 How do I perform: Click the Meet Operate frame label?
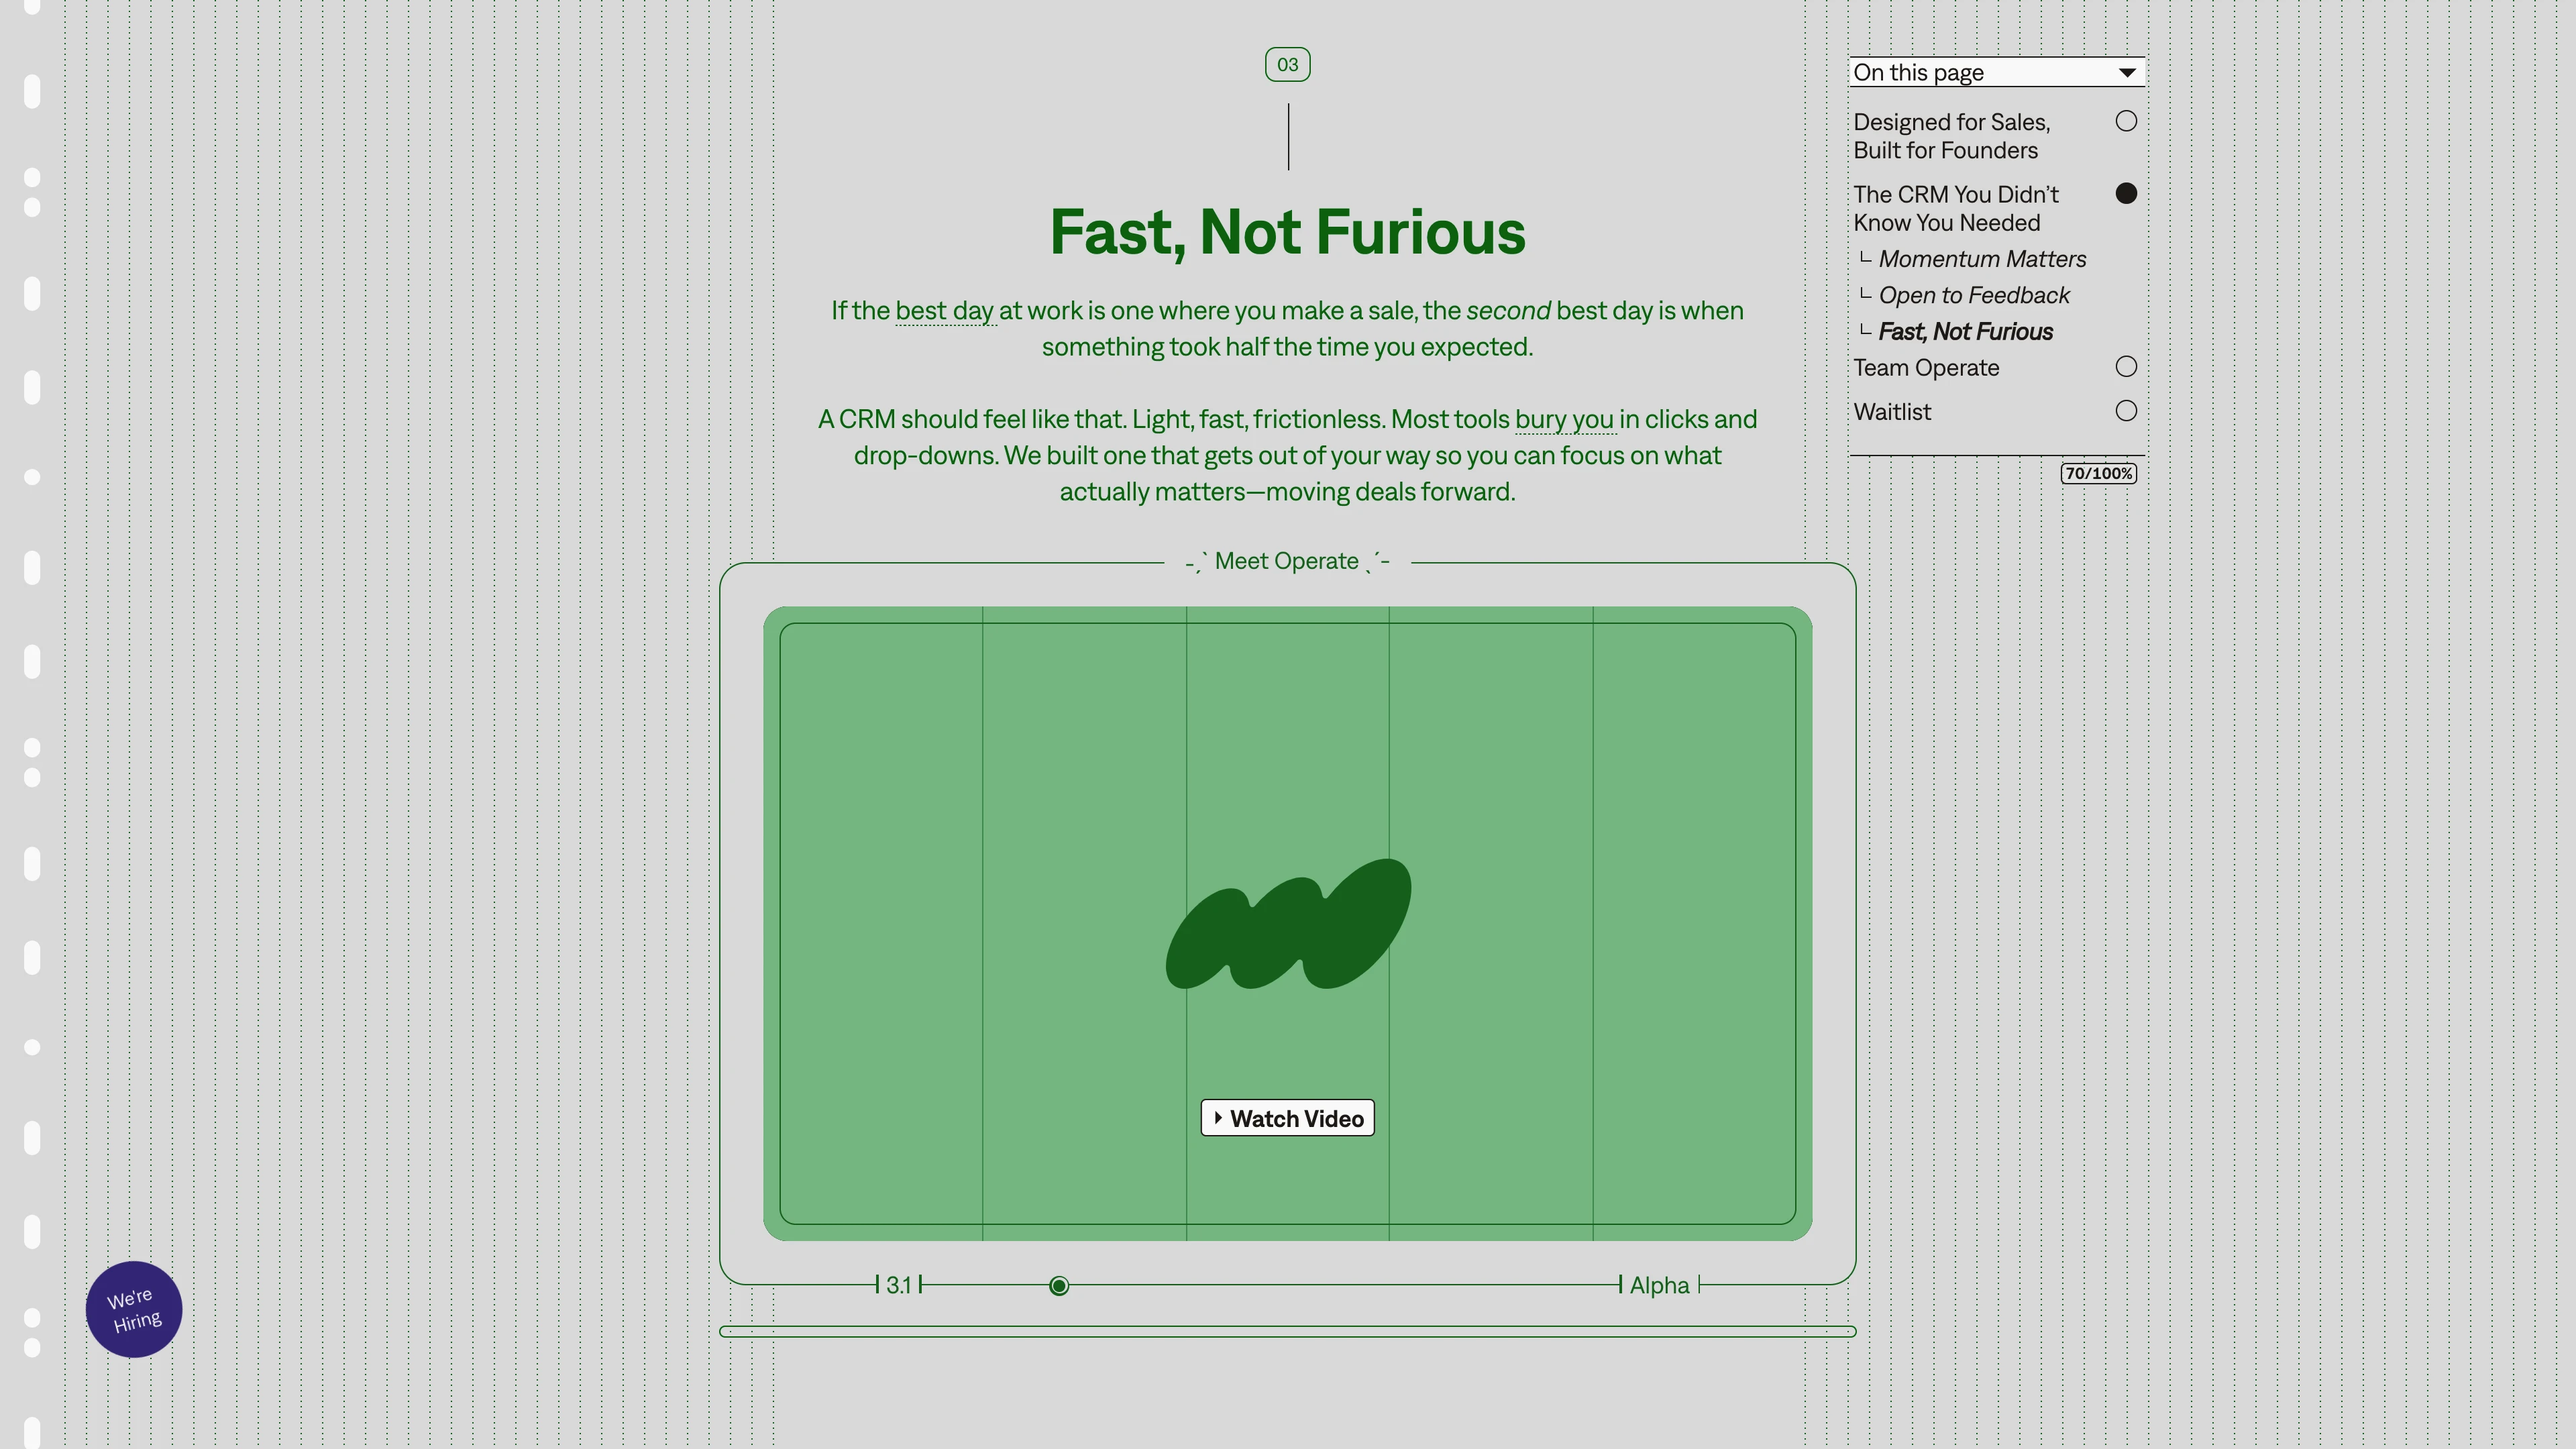1287,561
